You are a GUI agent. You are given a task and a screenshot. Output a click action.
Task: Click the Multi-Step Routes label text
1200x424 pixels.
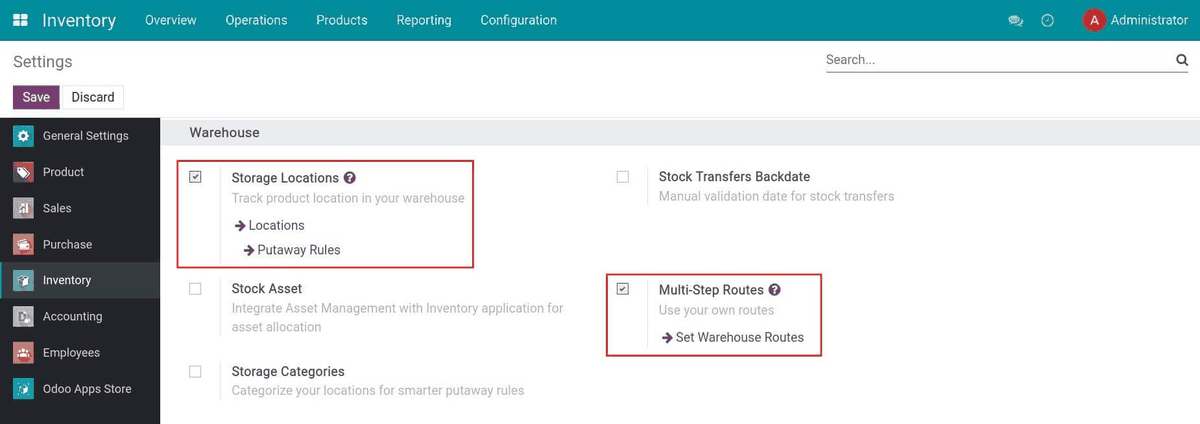711,290
